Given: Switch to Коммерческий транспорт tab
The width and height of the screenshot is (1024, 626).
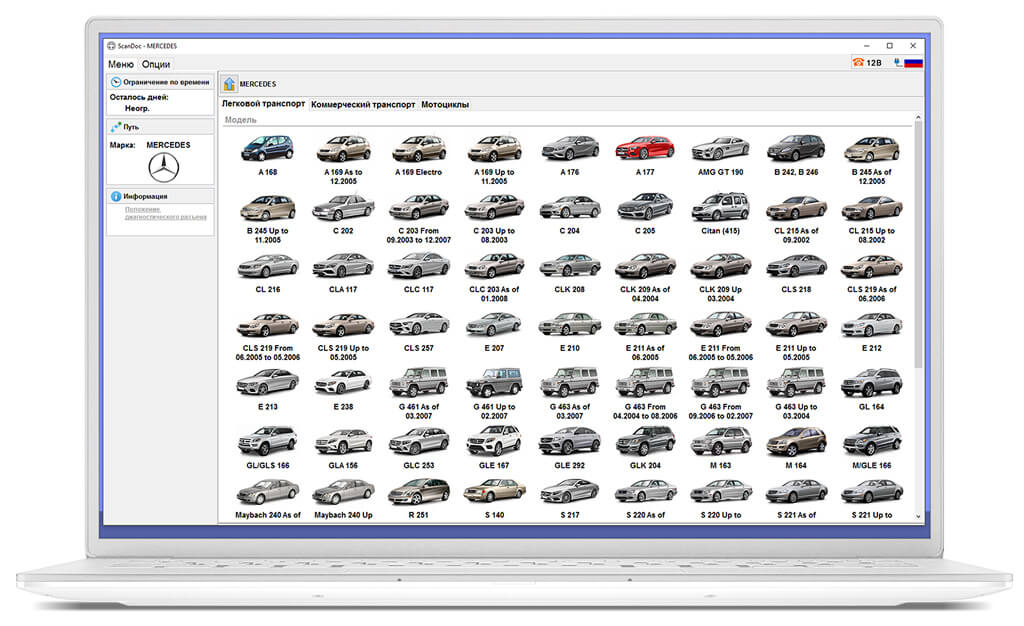Looking at the screenshot, I should coord(363,104).
